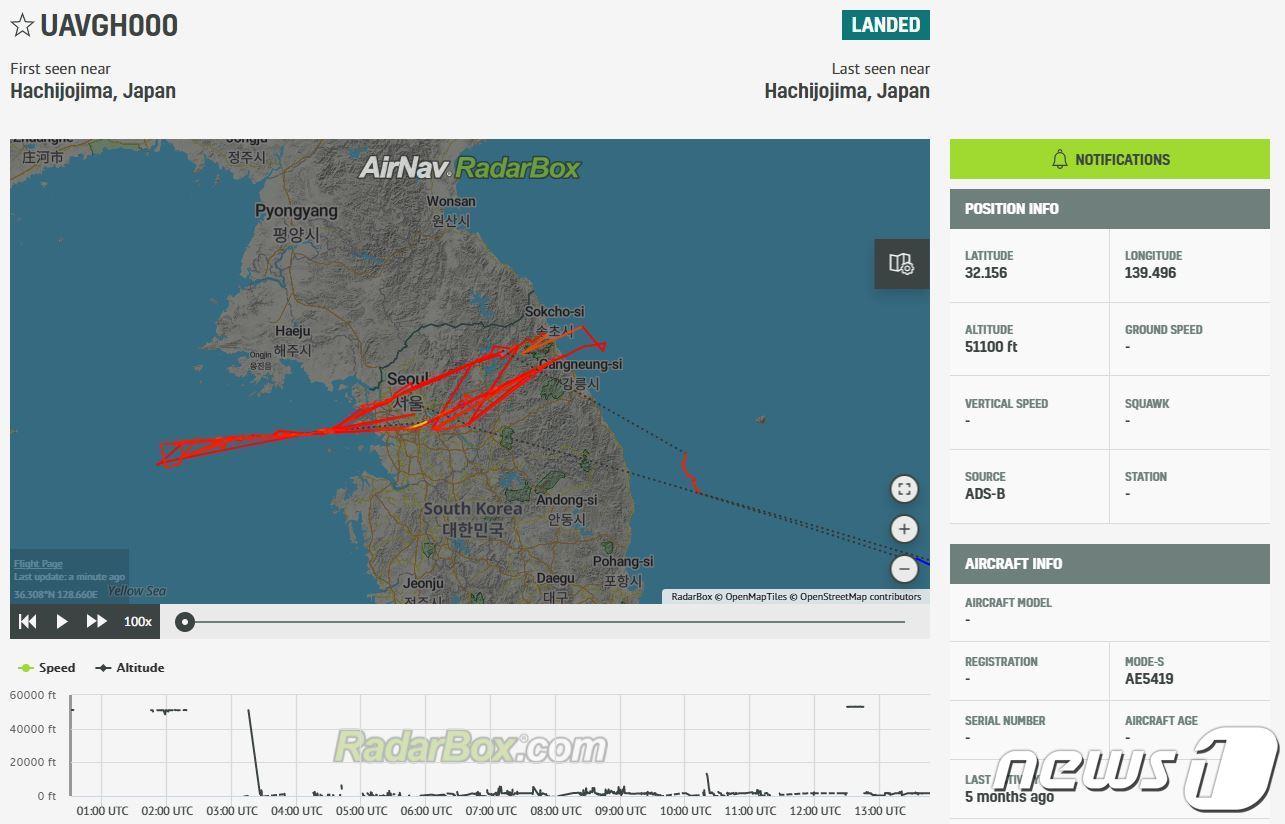
Task: Collapse the Position Info panel header
Action: (x=1109, y=209)
